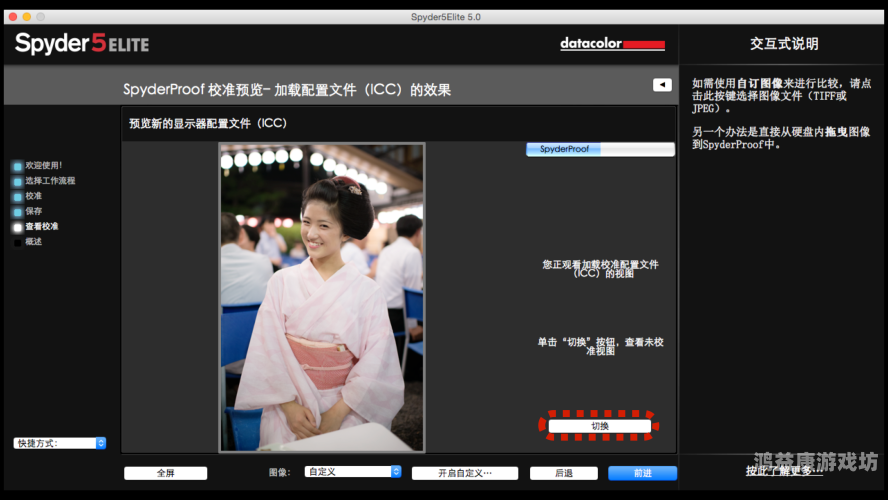Screen dimensions: 888x500
Task: Select the 选择工作流程 workflow step
Action: 50,181
